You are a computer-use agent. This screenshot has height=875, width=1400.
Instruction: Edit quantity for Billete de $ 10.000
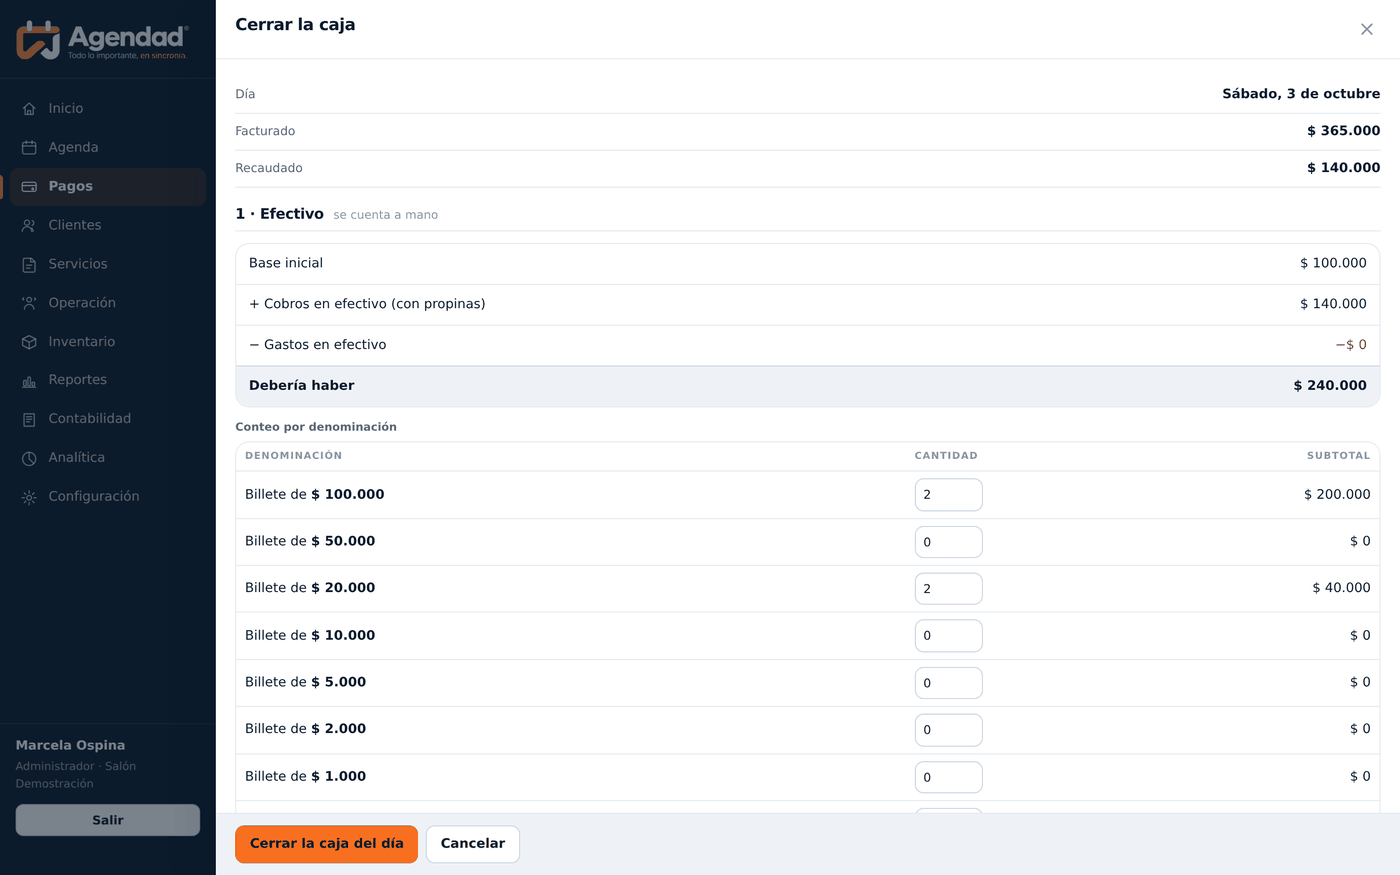[x=948, y=636]
